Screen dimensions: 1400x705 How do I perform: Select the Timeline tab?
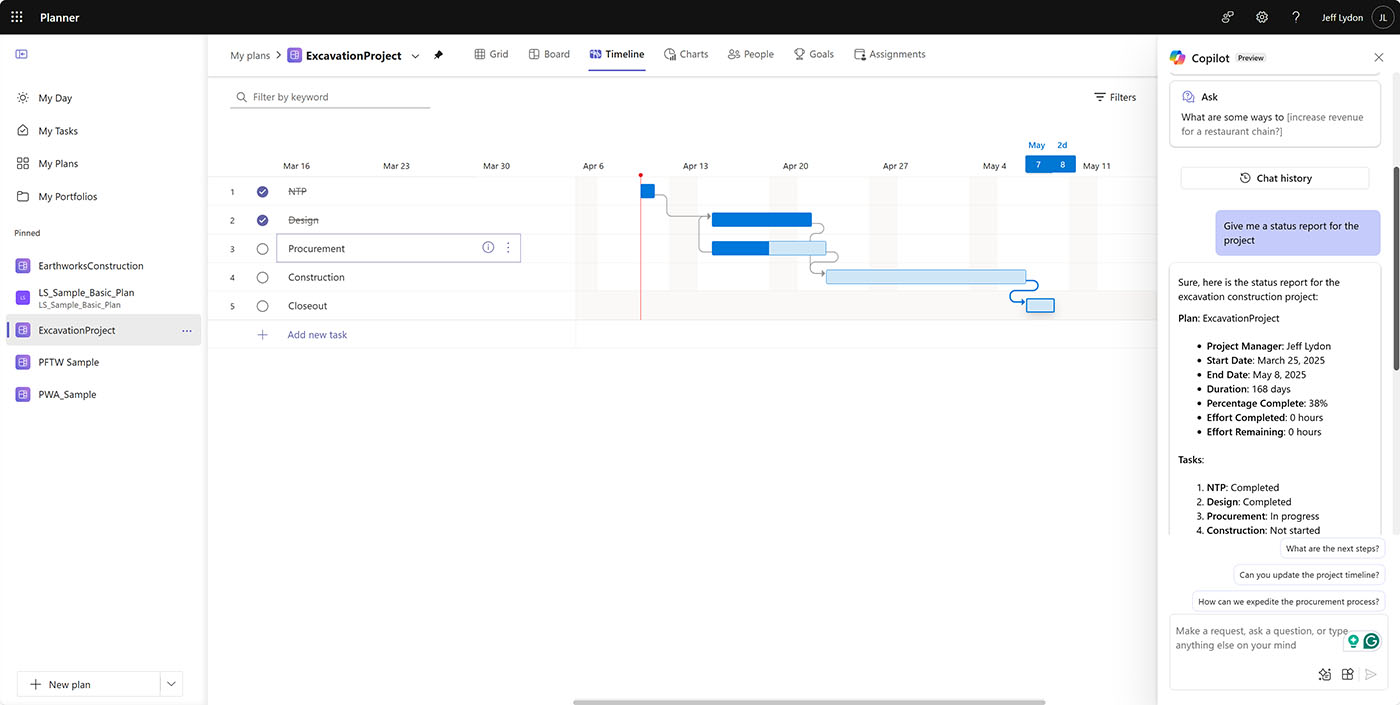pyautogui.click(x=617, y=54)
